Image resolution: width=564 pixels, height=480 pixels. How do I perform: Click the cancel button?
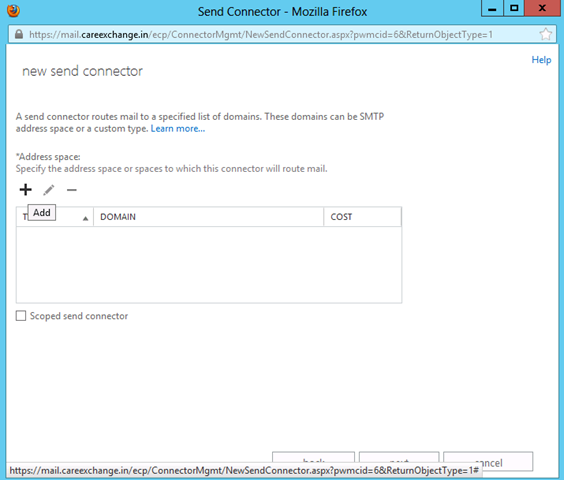coord(488,461)
